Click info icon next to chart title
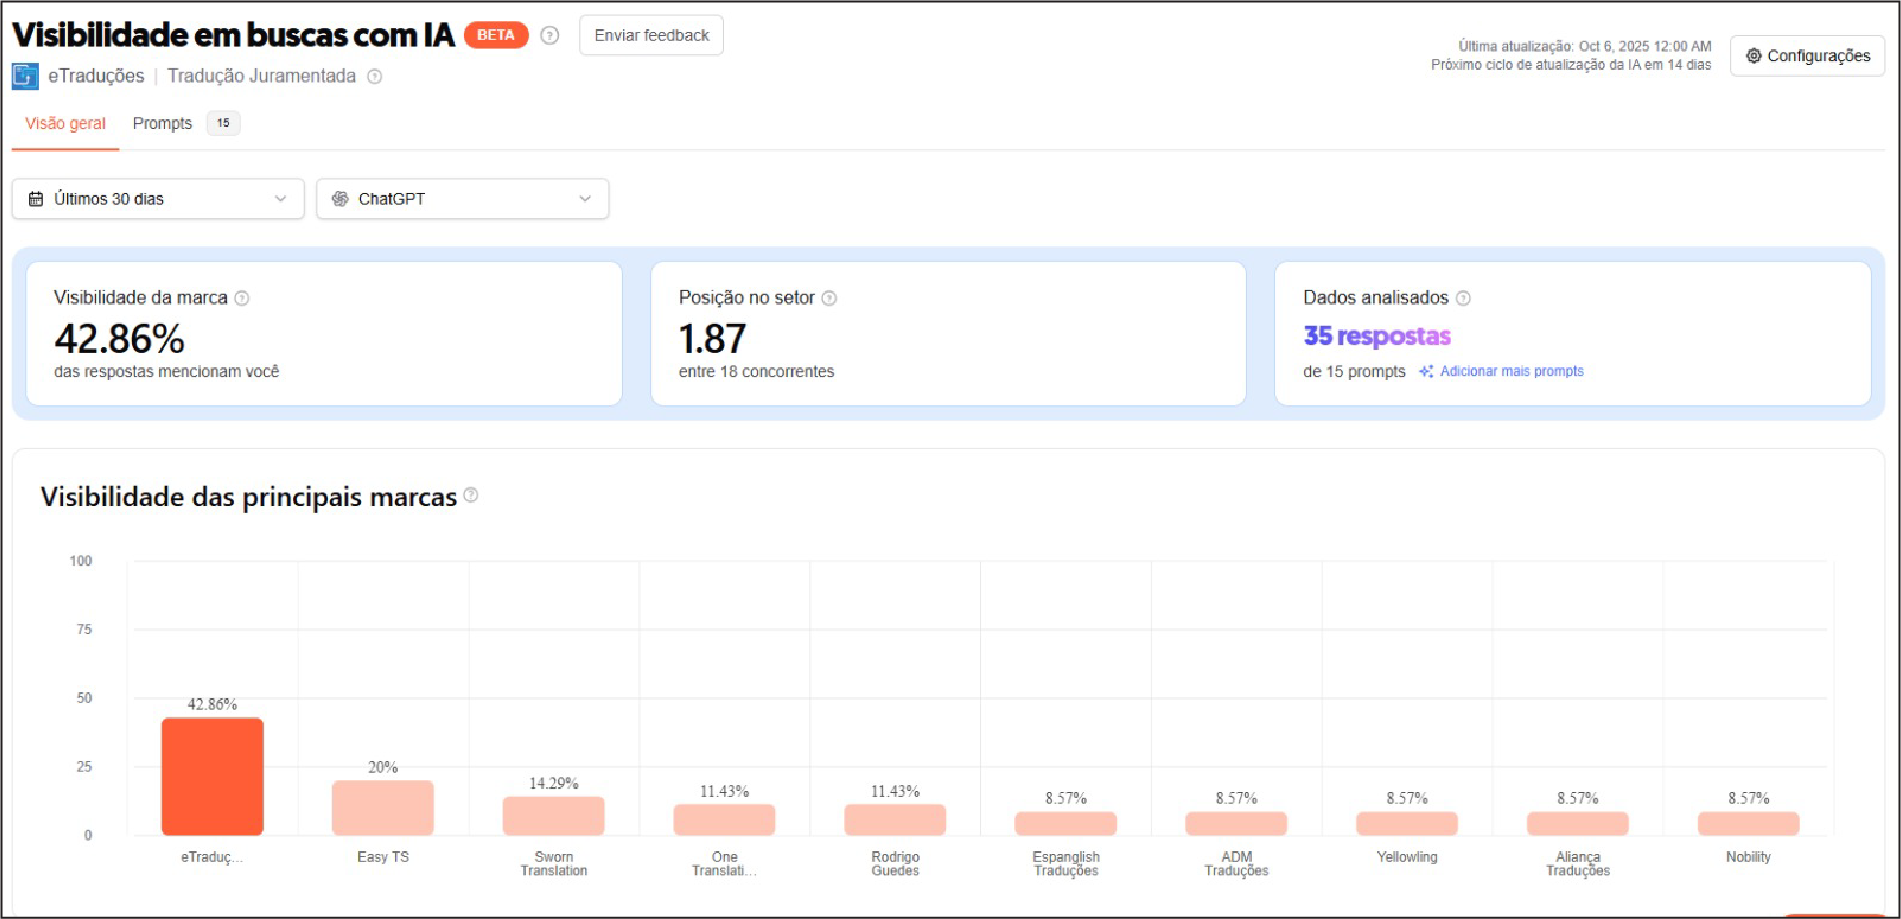 pos(471,495)
